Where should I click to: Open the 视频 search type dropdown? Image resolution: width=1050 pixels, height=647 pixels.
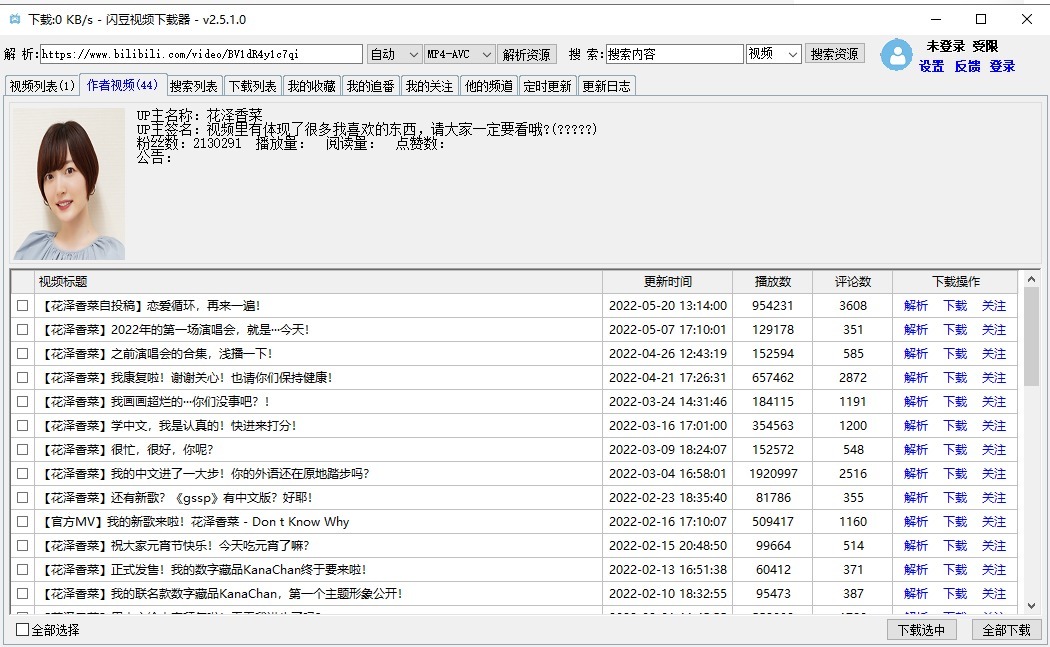[774, 54]
